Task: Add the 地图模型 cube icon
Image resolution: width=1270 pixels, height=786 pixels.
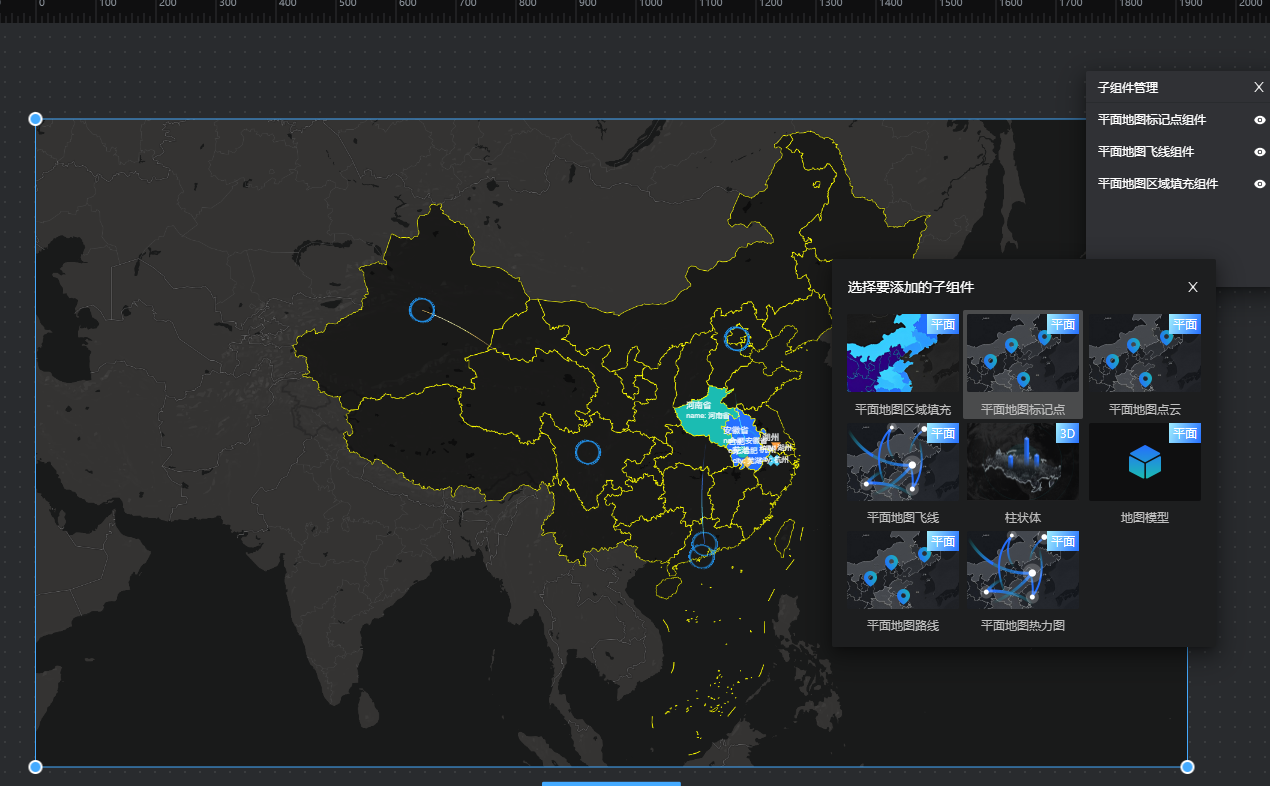Action: pos(1144,462)
